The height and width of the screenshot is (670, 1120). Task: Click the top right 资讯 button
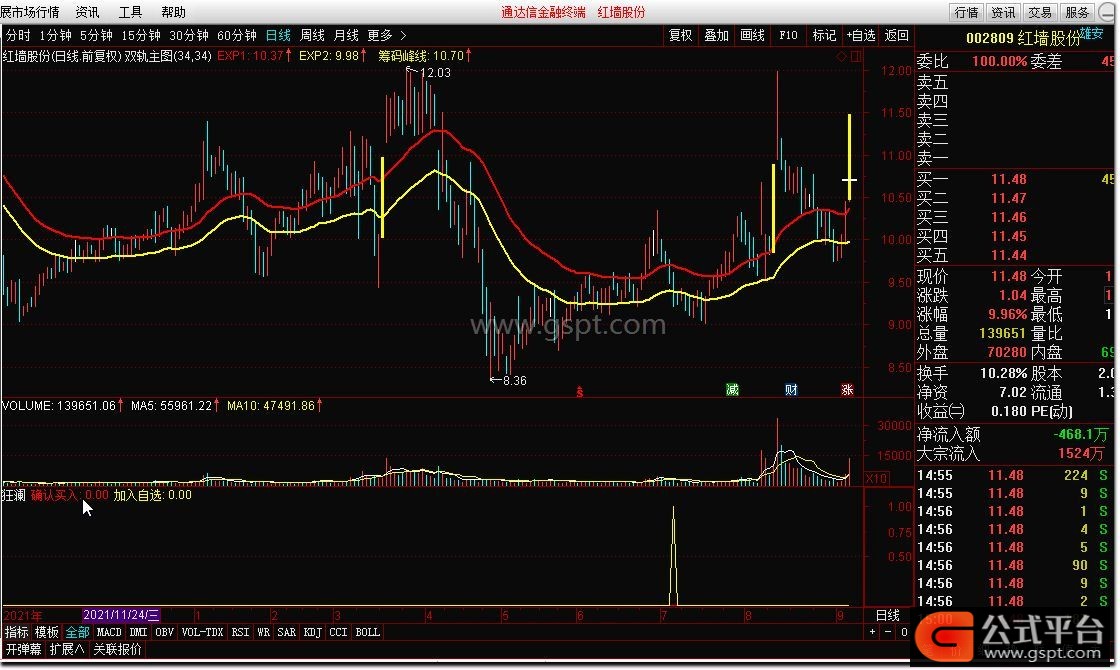[x=1003, y=12]
